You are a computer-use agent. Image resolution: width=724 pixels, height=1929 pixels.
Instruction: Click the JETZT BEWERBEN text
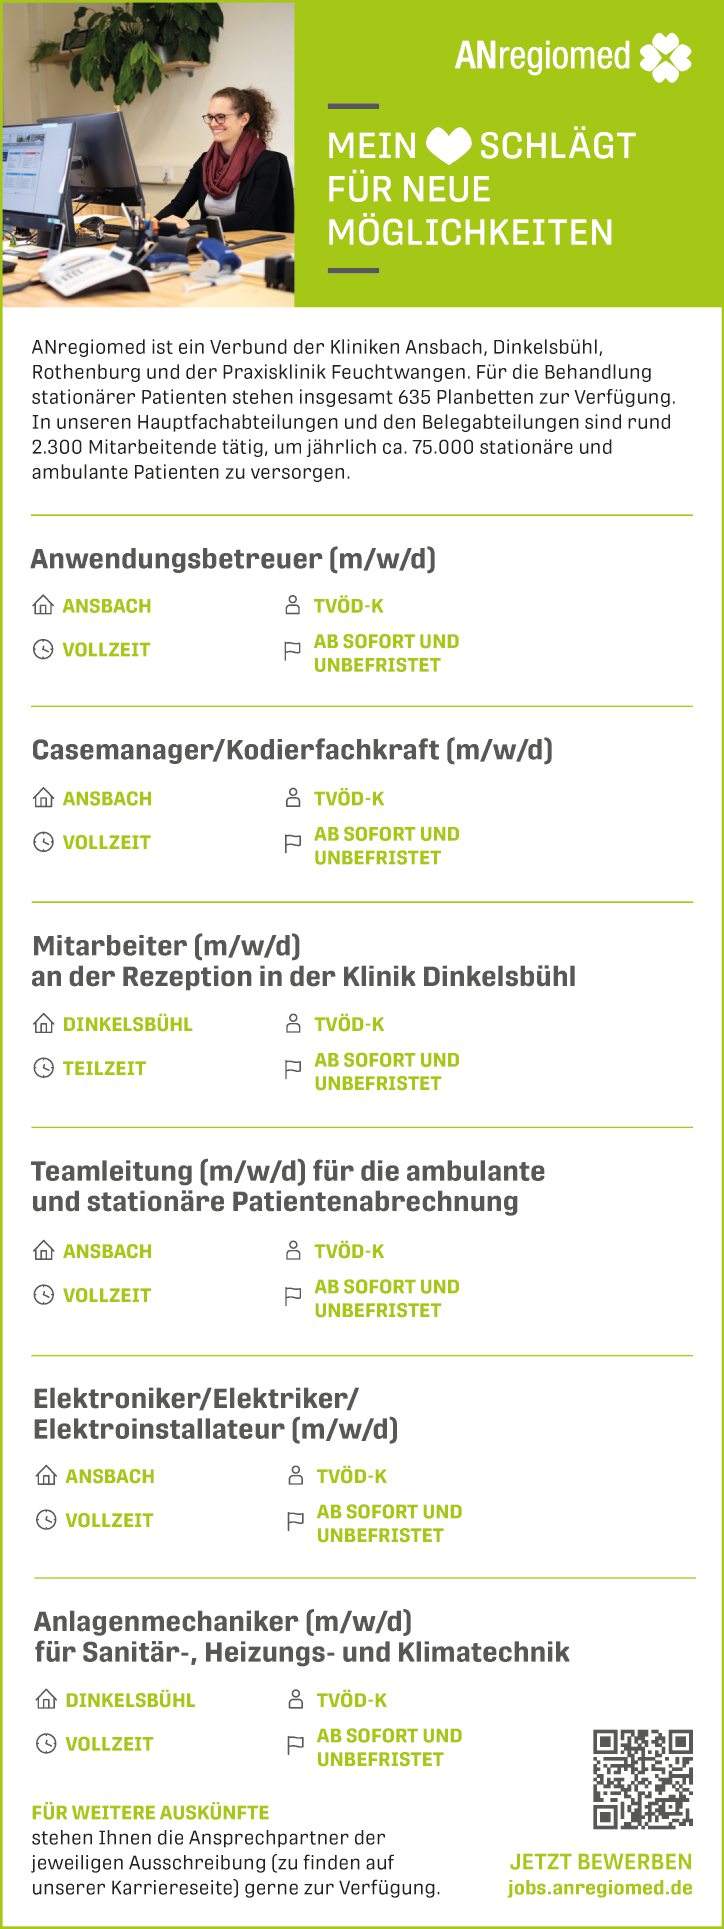tap(600, 1861)
